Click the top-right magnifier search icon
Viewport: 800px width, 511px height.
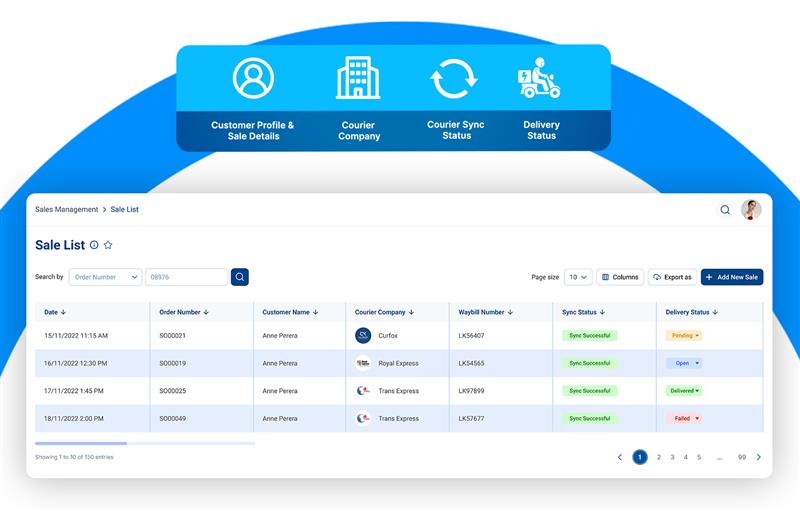coord(724,210)
